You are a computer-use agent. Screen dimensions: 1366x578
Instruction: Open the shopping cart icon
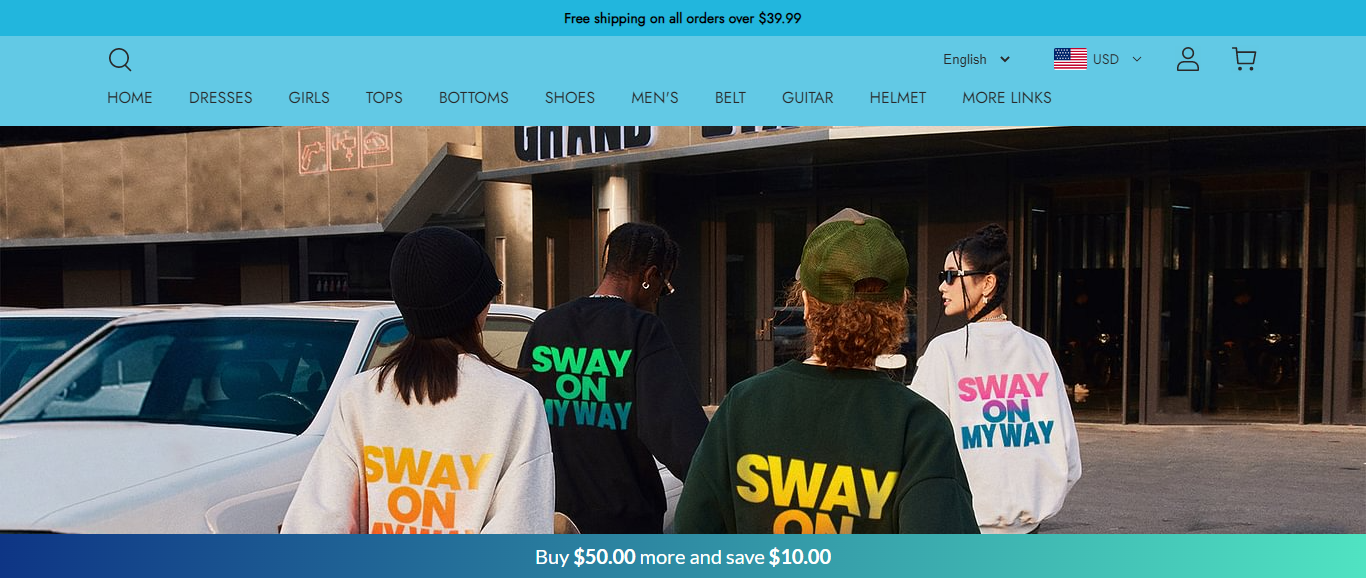pos(1244,59)
